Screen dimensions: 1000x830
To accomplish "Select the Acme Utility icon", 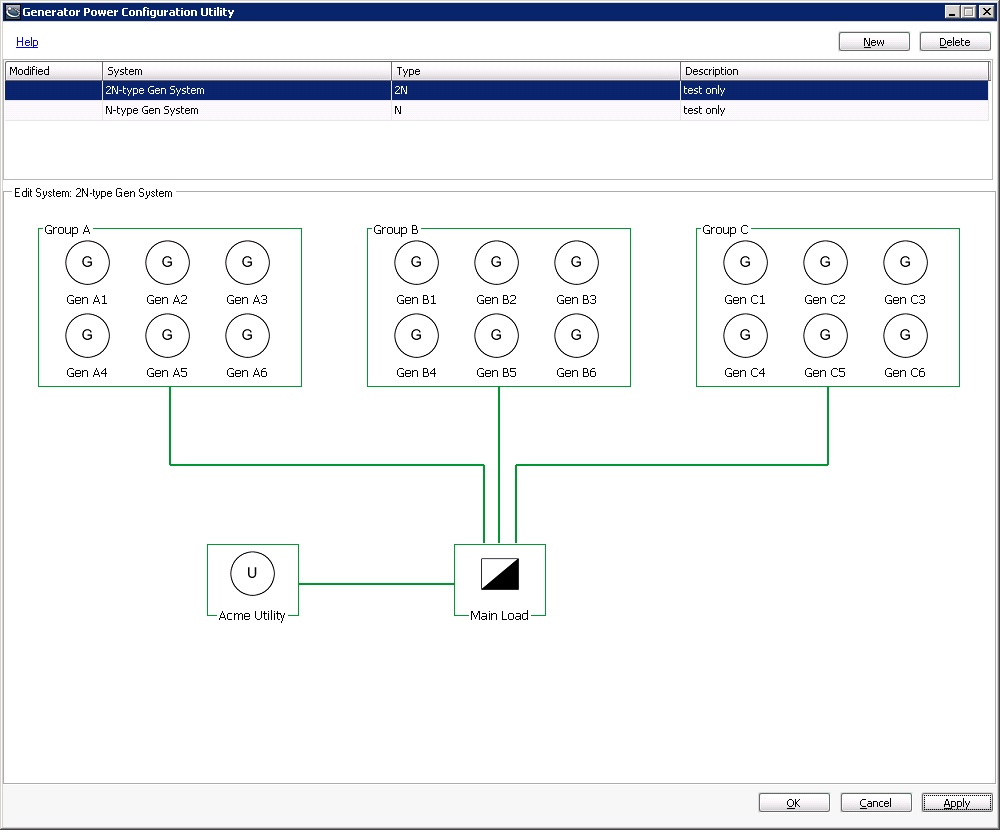I will pyautogui.click(x=252, y=573).
